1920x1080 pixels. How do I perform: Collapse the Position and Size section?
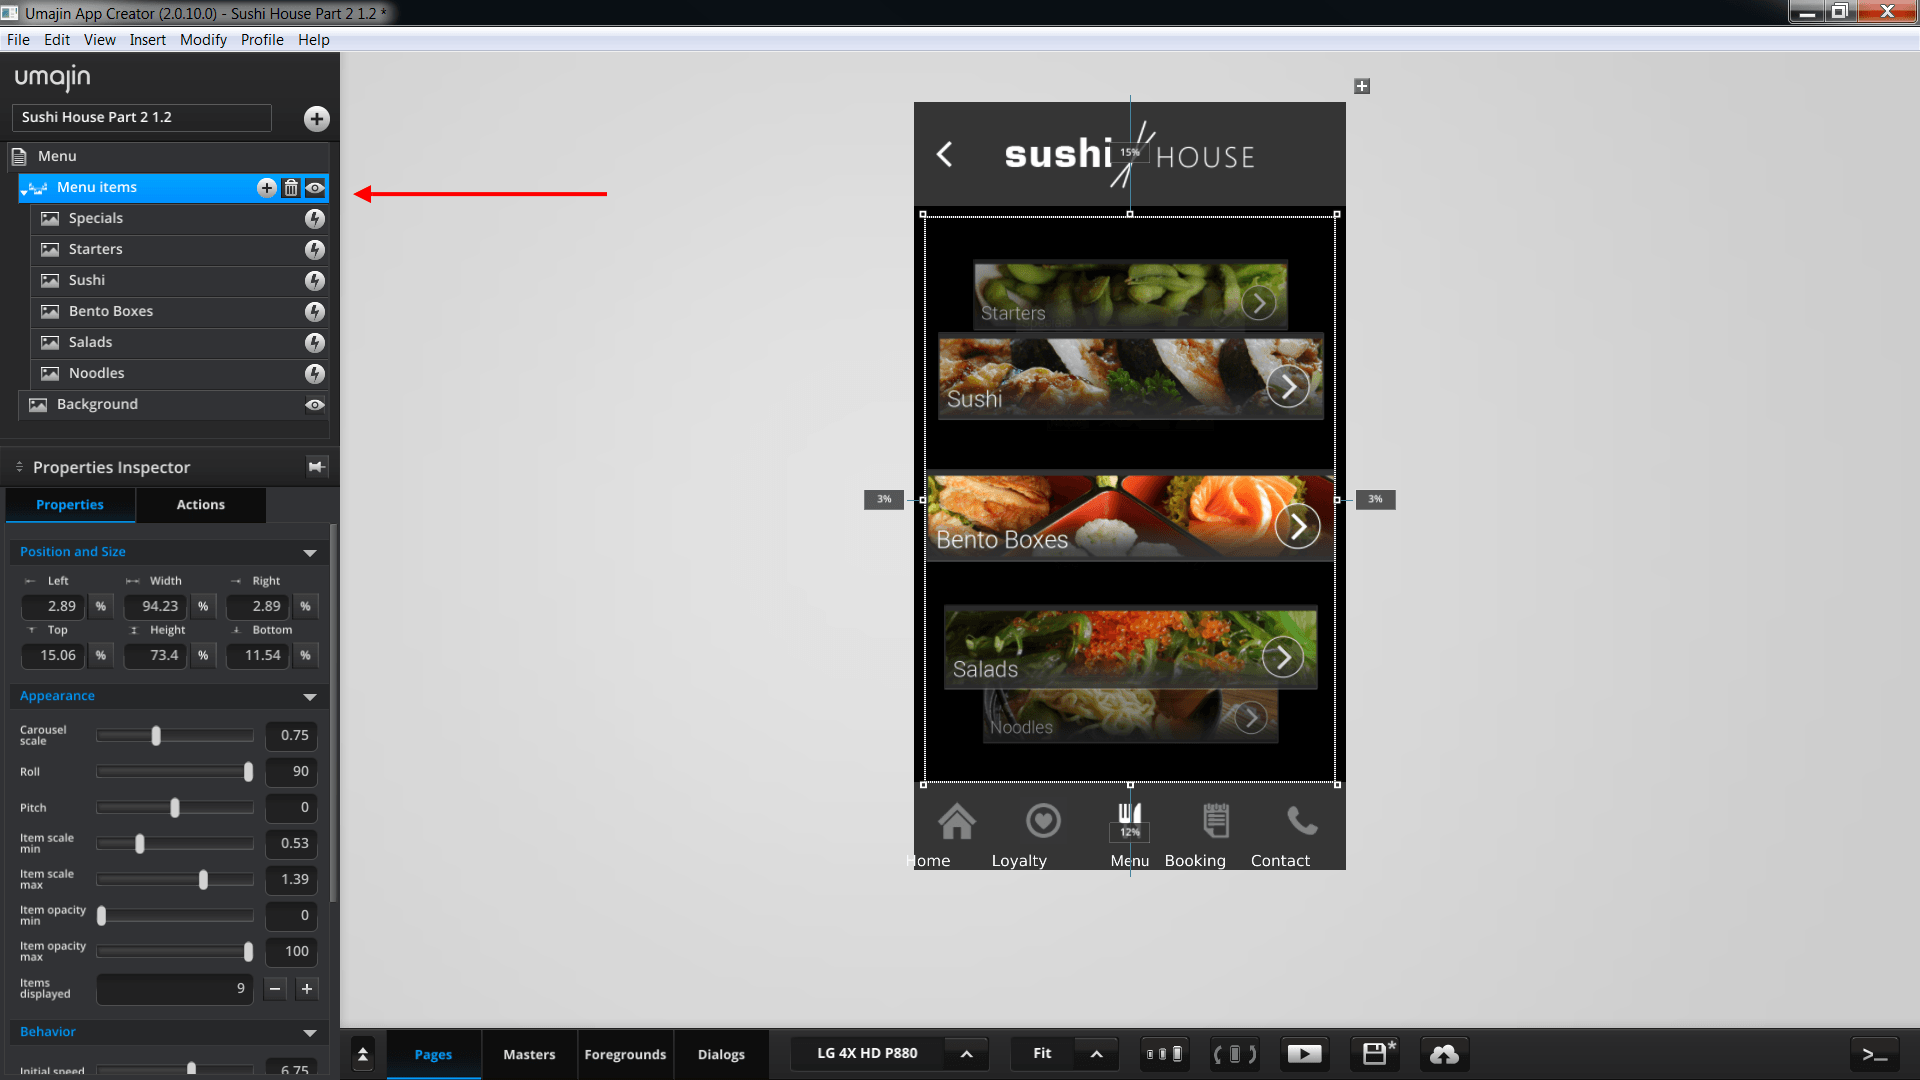coord(310,553)
